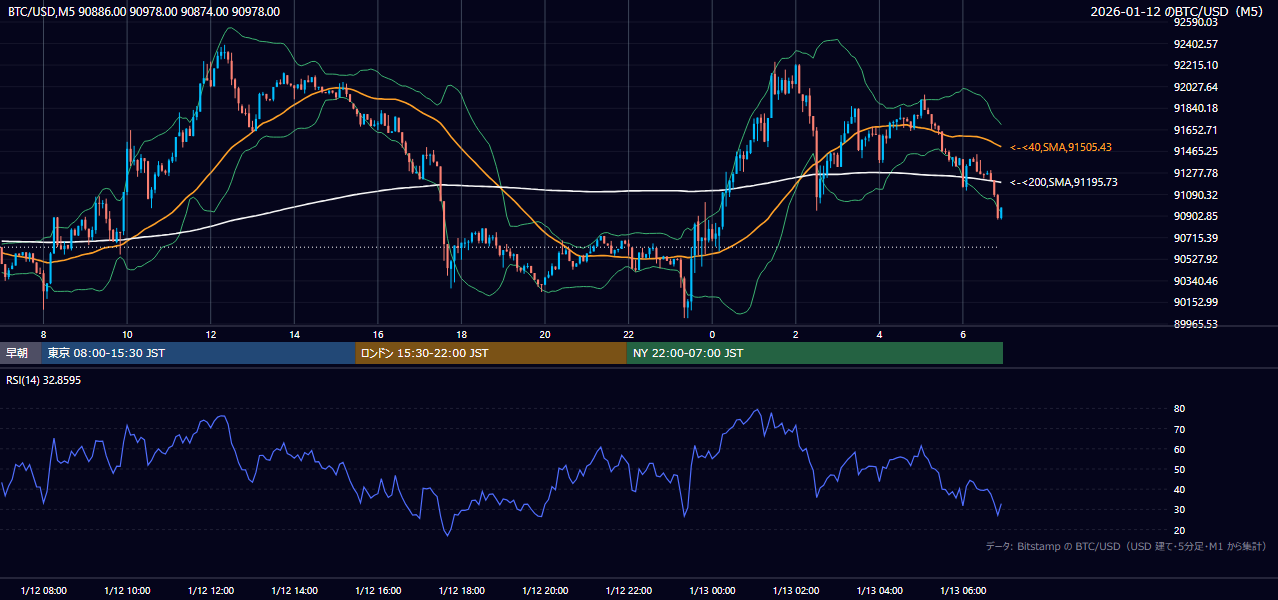Click hour label 8 under the price chart
The height and width of the screenshot is (600, 1278).
tap(44, 334)
